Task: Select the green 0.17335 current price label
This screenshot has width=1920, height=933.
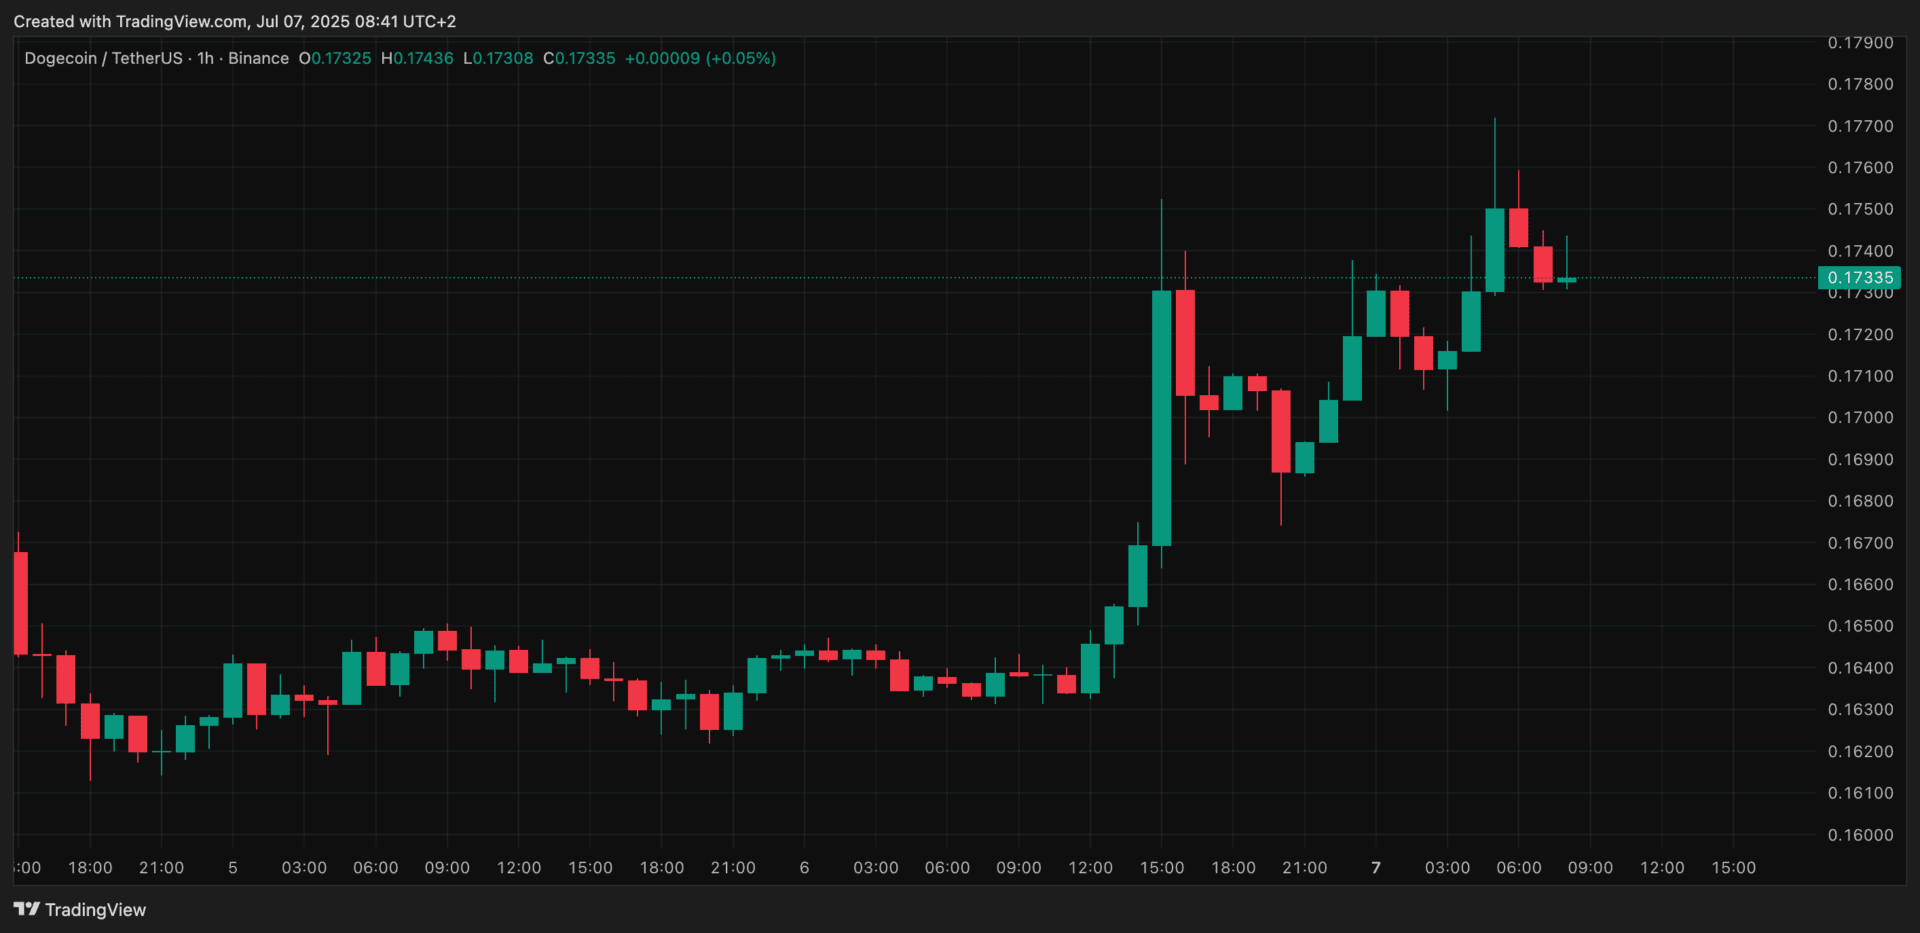Action: pos(1859,278)
